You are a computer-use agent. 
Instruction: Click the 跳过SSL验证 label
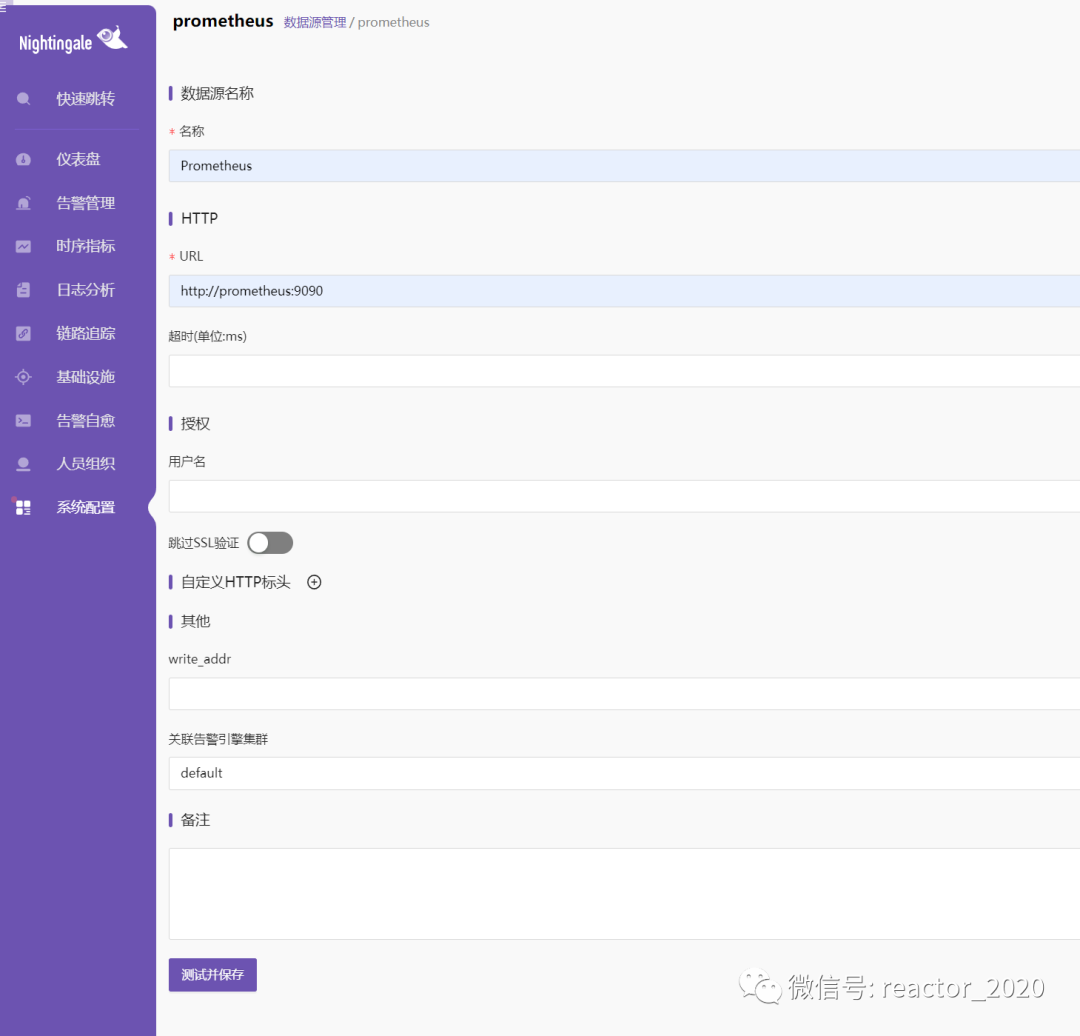click(204, 543)
